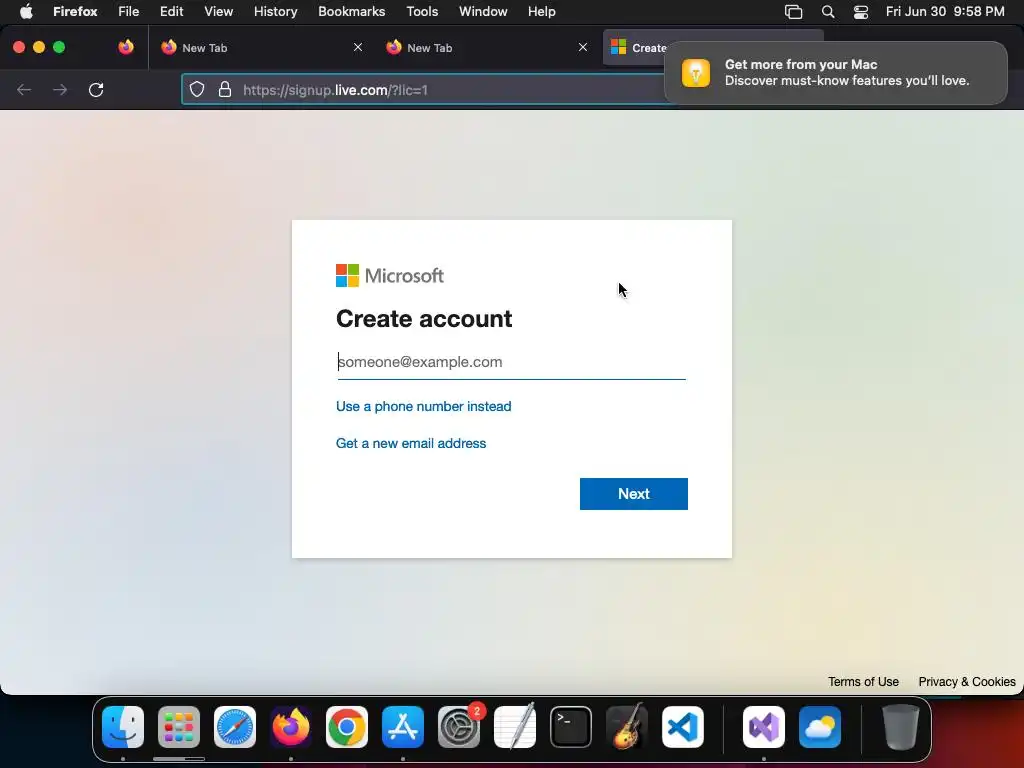Screen dimensions: 1024x768
Task: Open the History menu
Action: pyautogui.click(x=276, y=12)
